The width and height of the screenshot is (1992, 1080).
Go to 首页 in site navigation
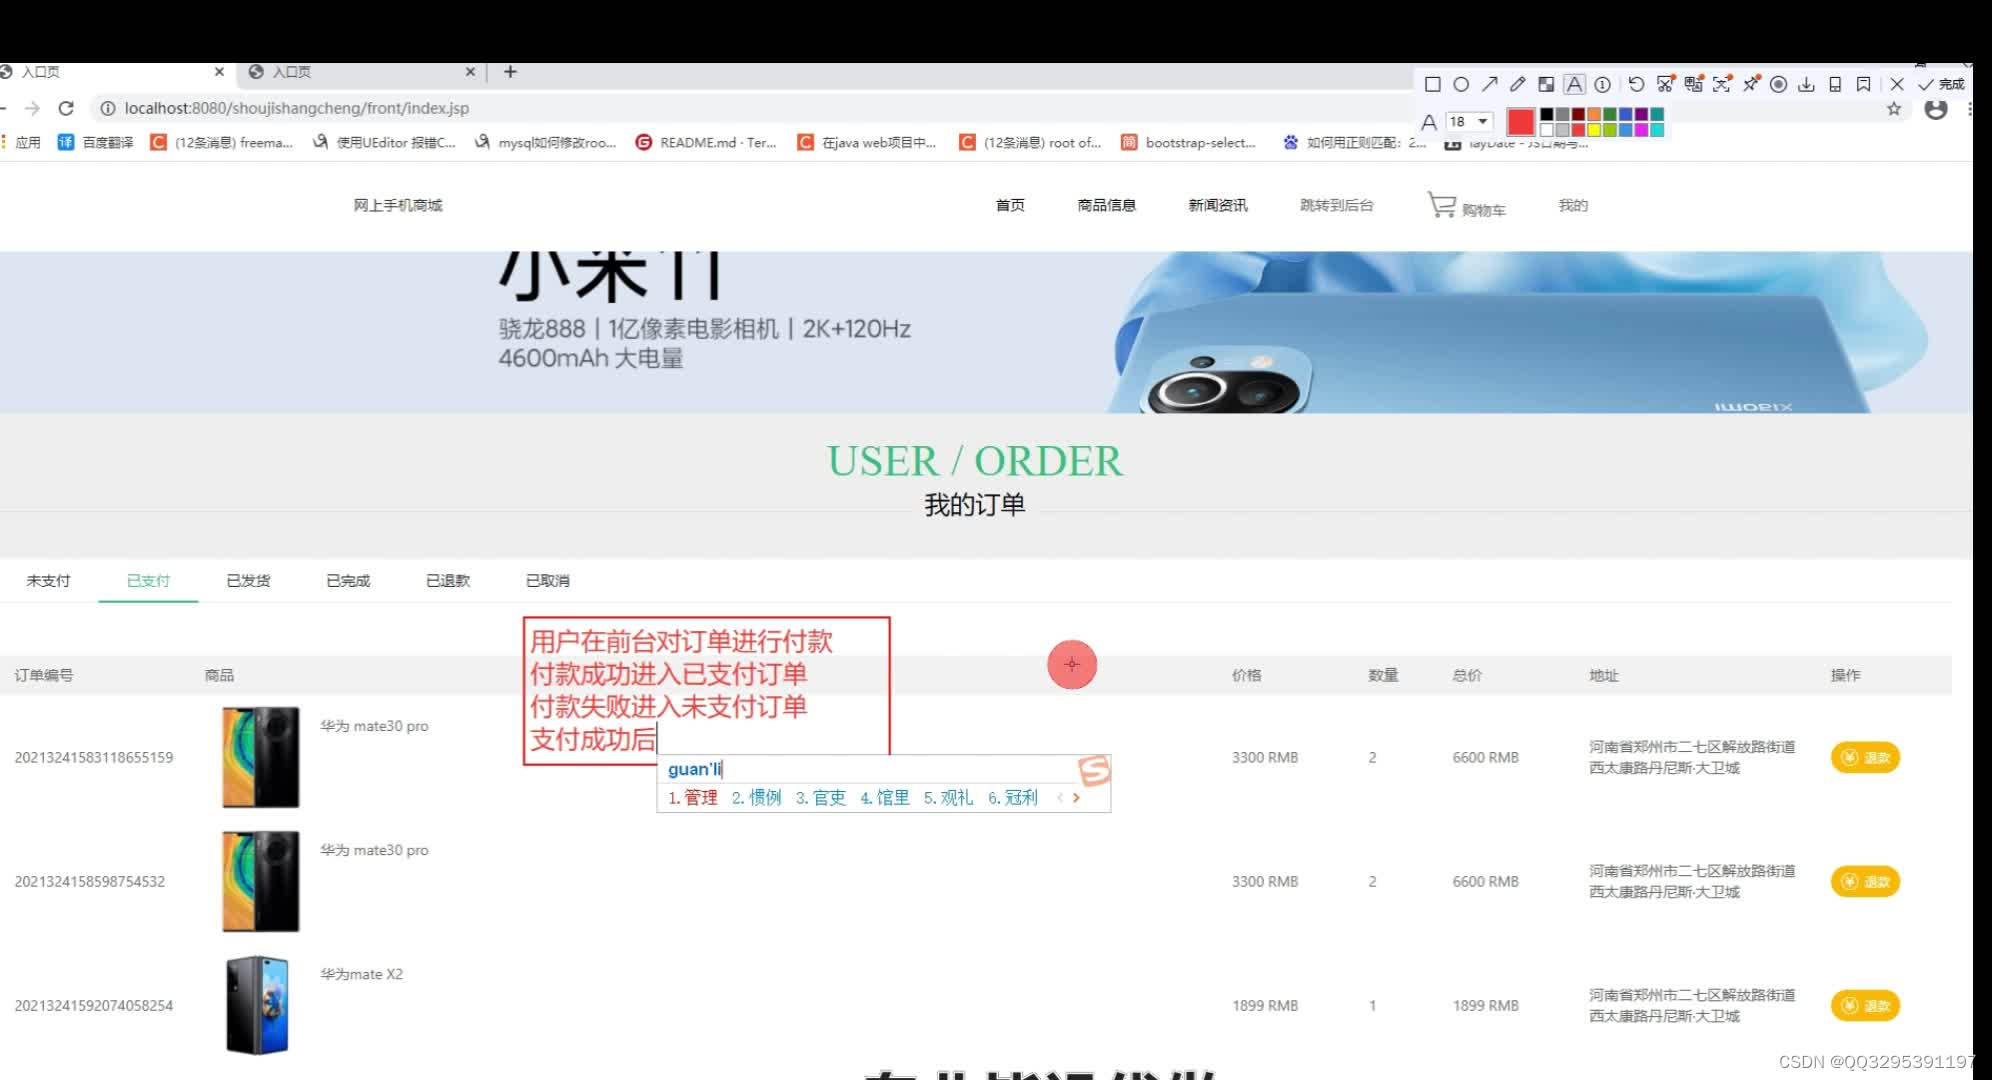(x=1010, y=205)
